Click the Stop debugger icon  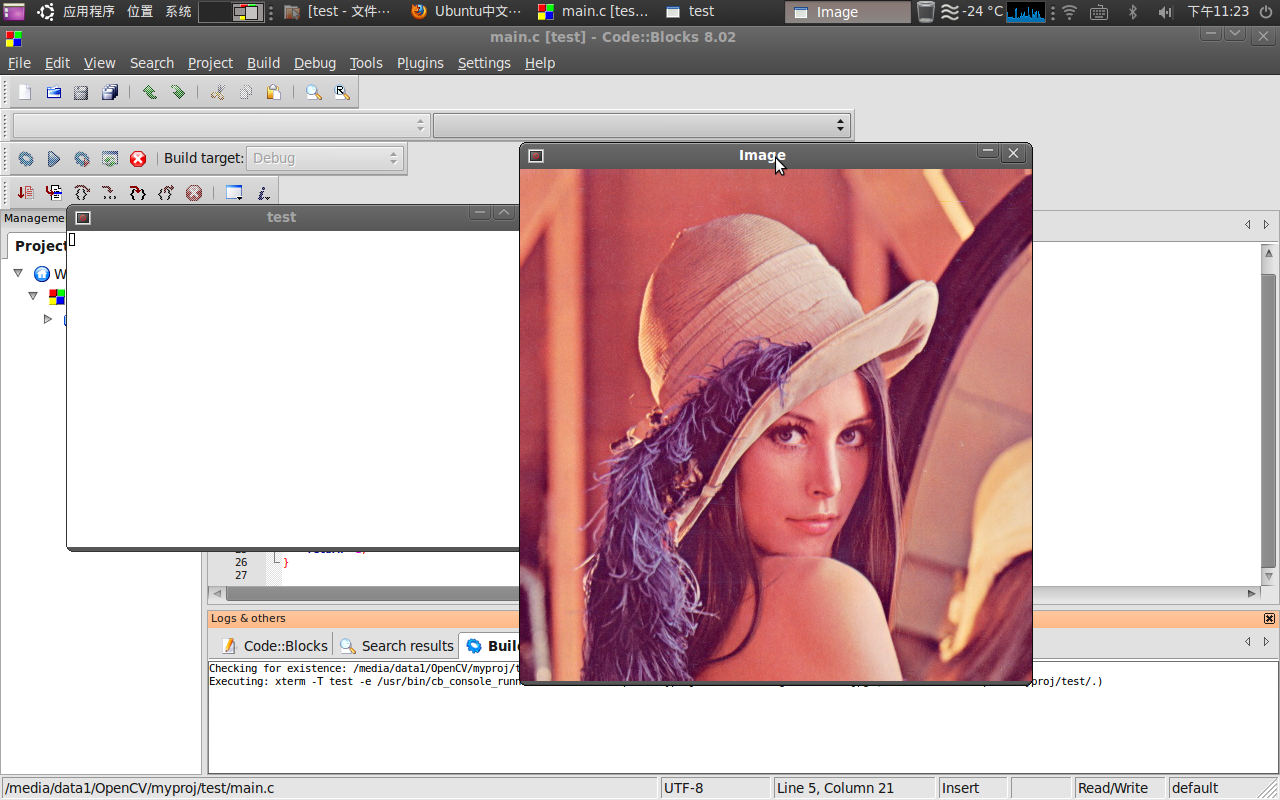tap(194, 193)
